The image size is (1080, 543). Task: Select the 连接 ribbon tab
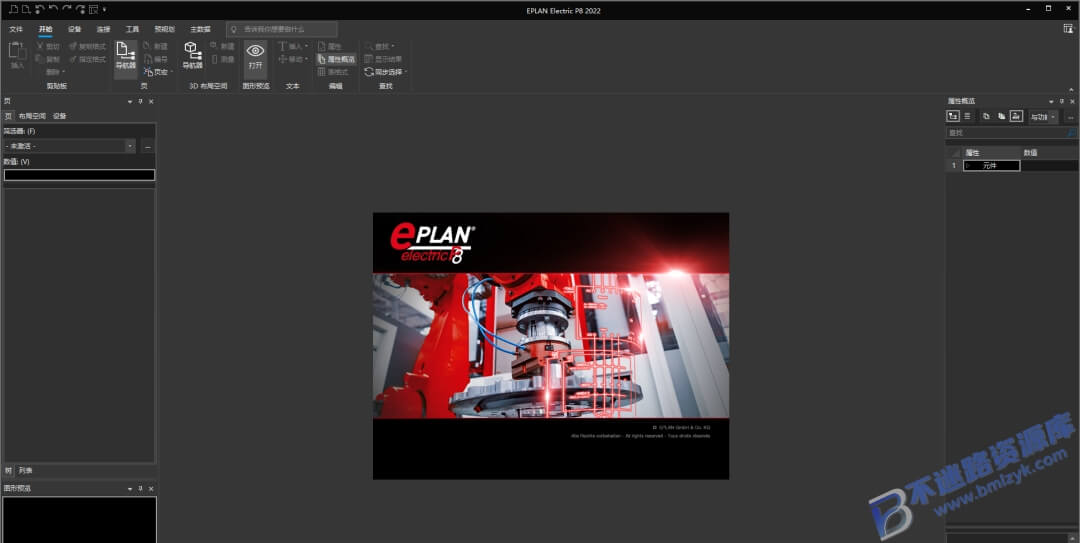pyautogui.click(x=103, y=29)
